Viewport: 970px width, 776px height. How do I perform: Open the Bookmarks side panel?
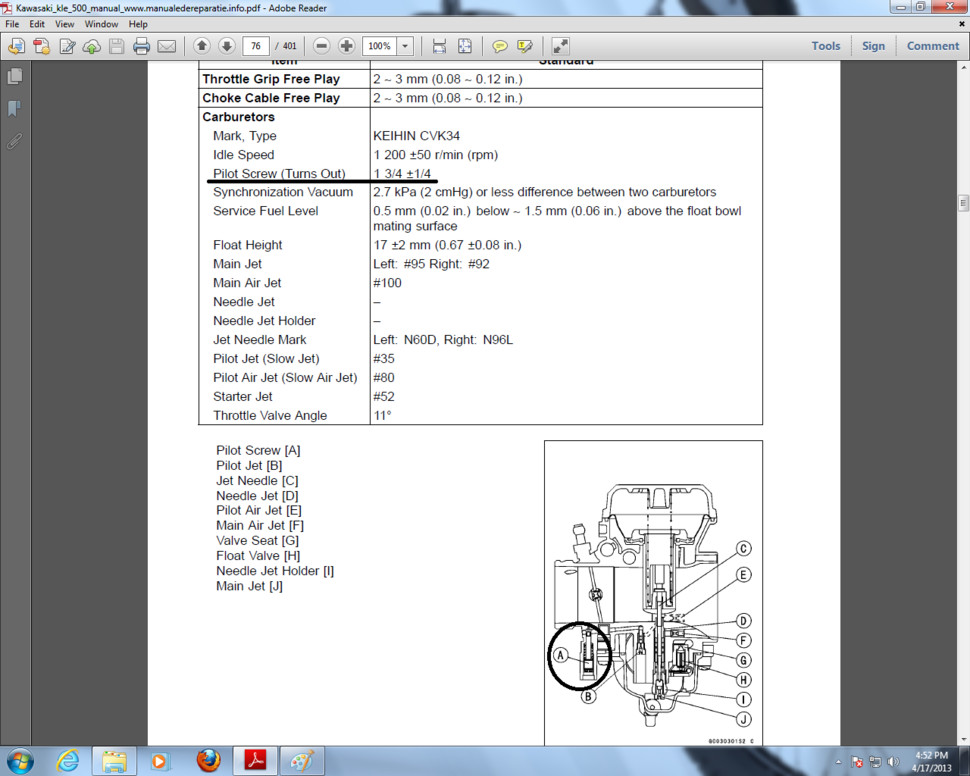pos(14,109)
